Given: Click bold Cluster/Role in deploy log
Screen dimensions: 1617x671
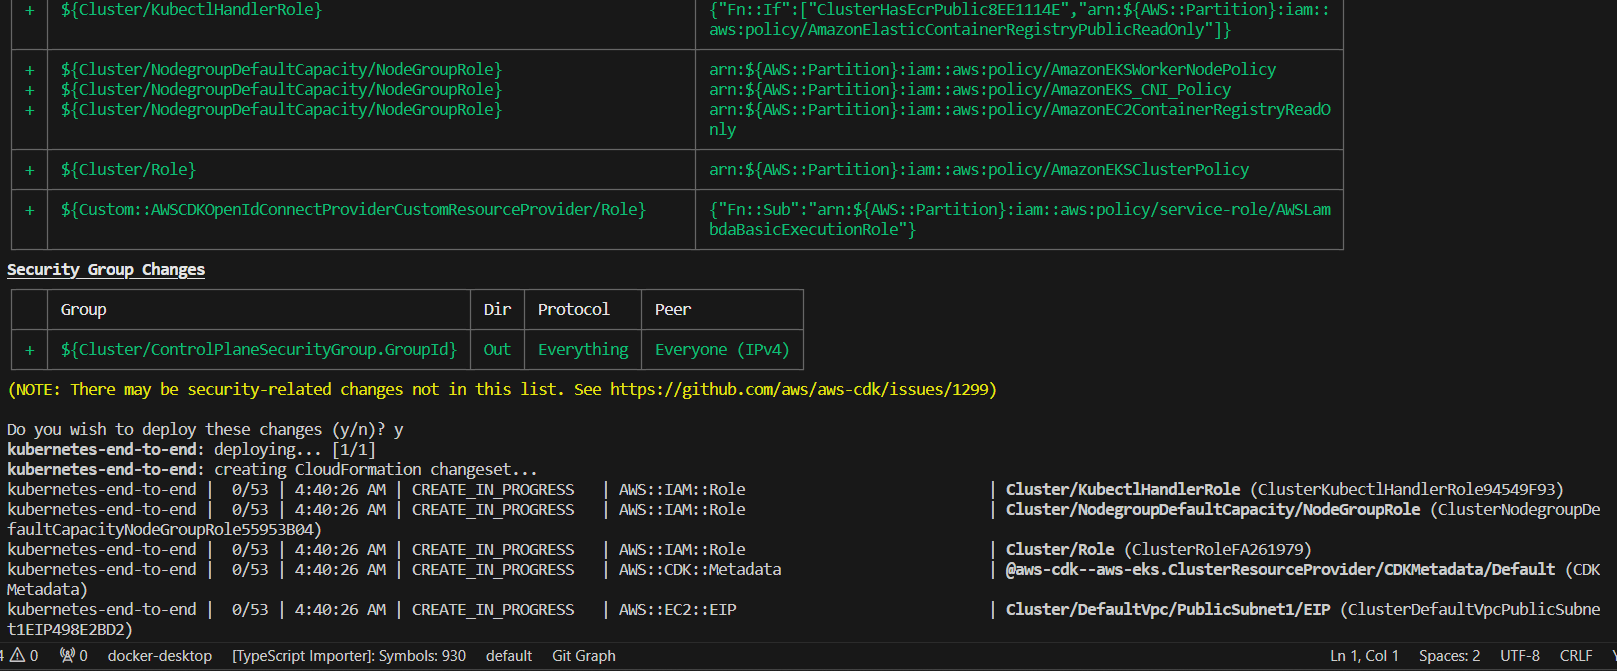Looking at the screenshot, I should [x=1059, y=550].
